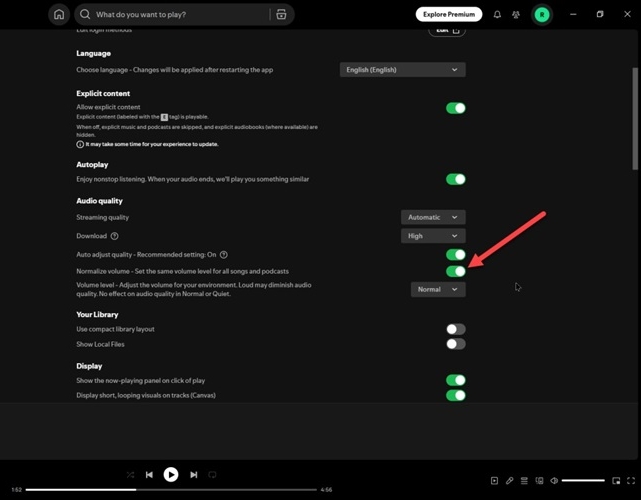
Task: Click the Display heading
Action: pyautogui.click(x=89, y=366)
